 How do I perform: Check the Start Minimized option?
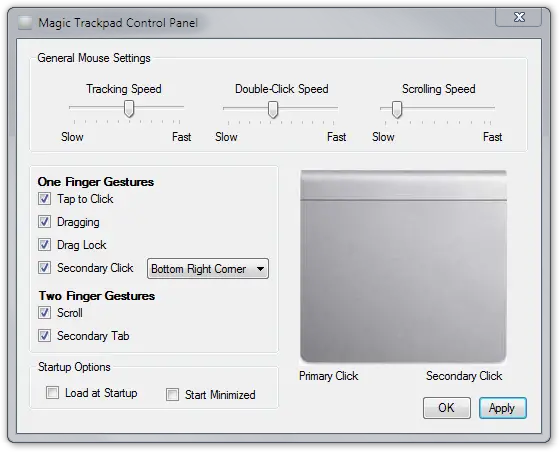172,395
